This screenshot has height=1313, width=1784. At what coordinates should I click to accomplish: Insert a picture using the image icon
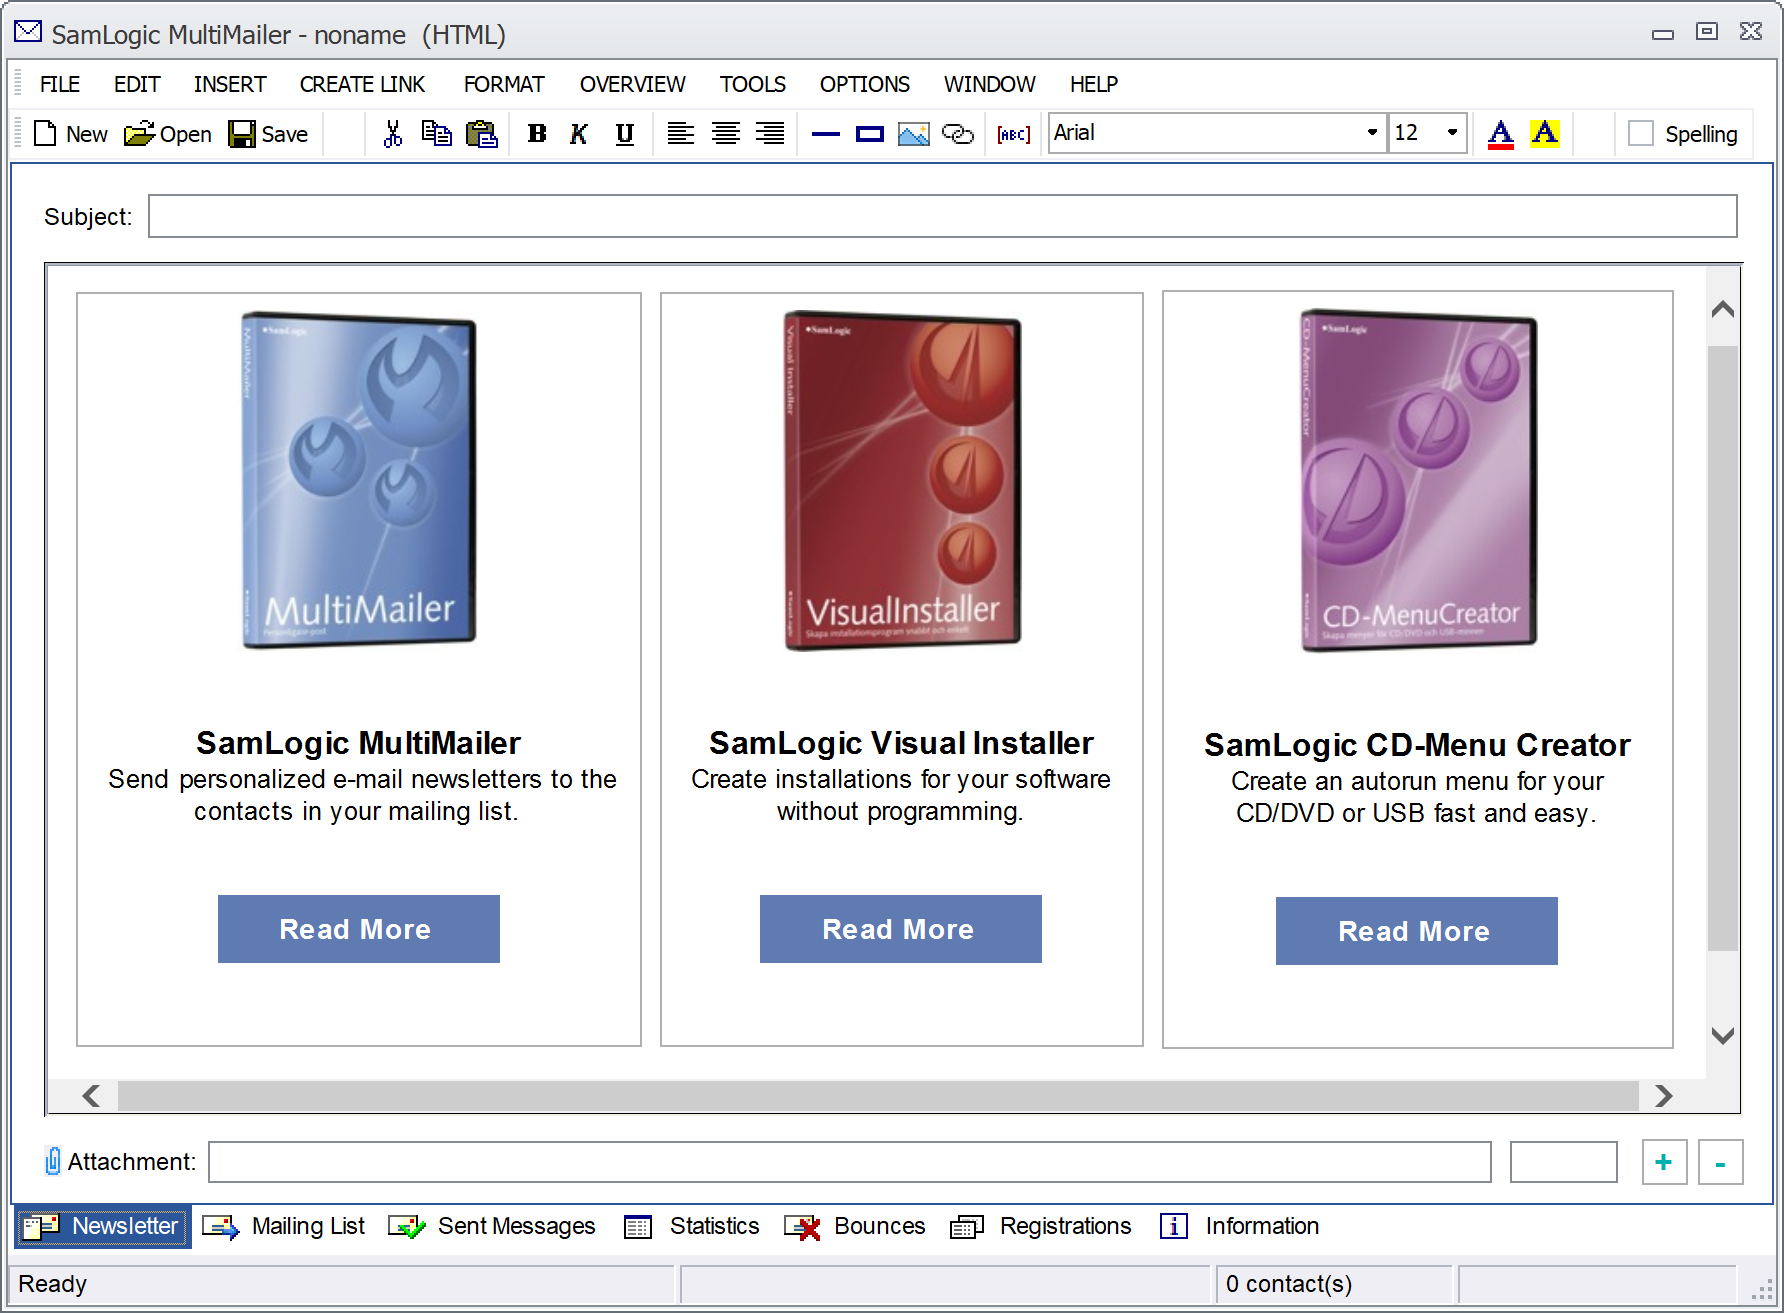[914, 134]
